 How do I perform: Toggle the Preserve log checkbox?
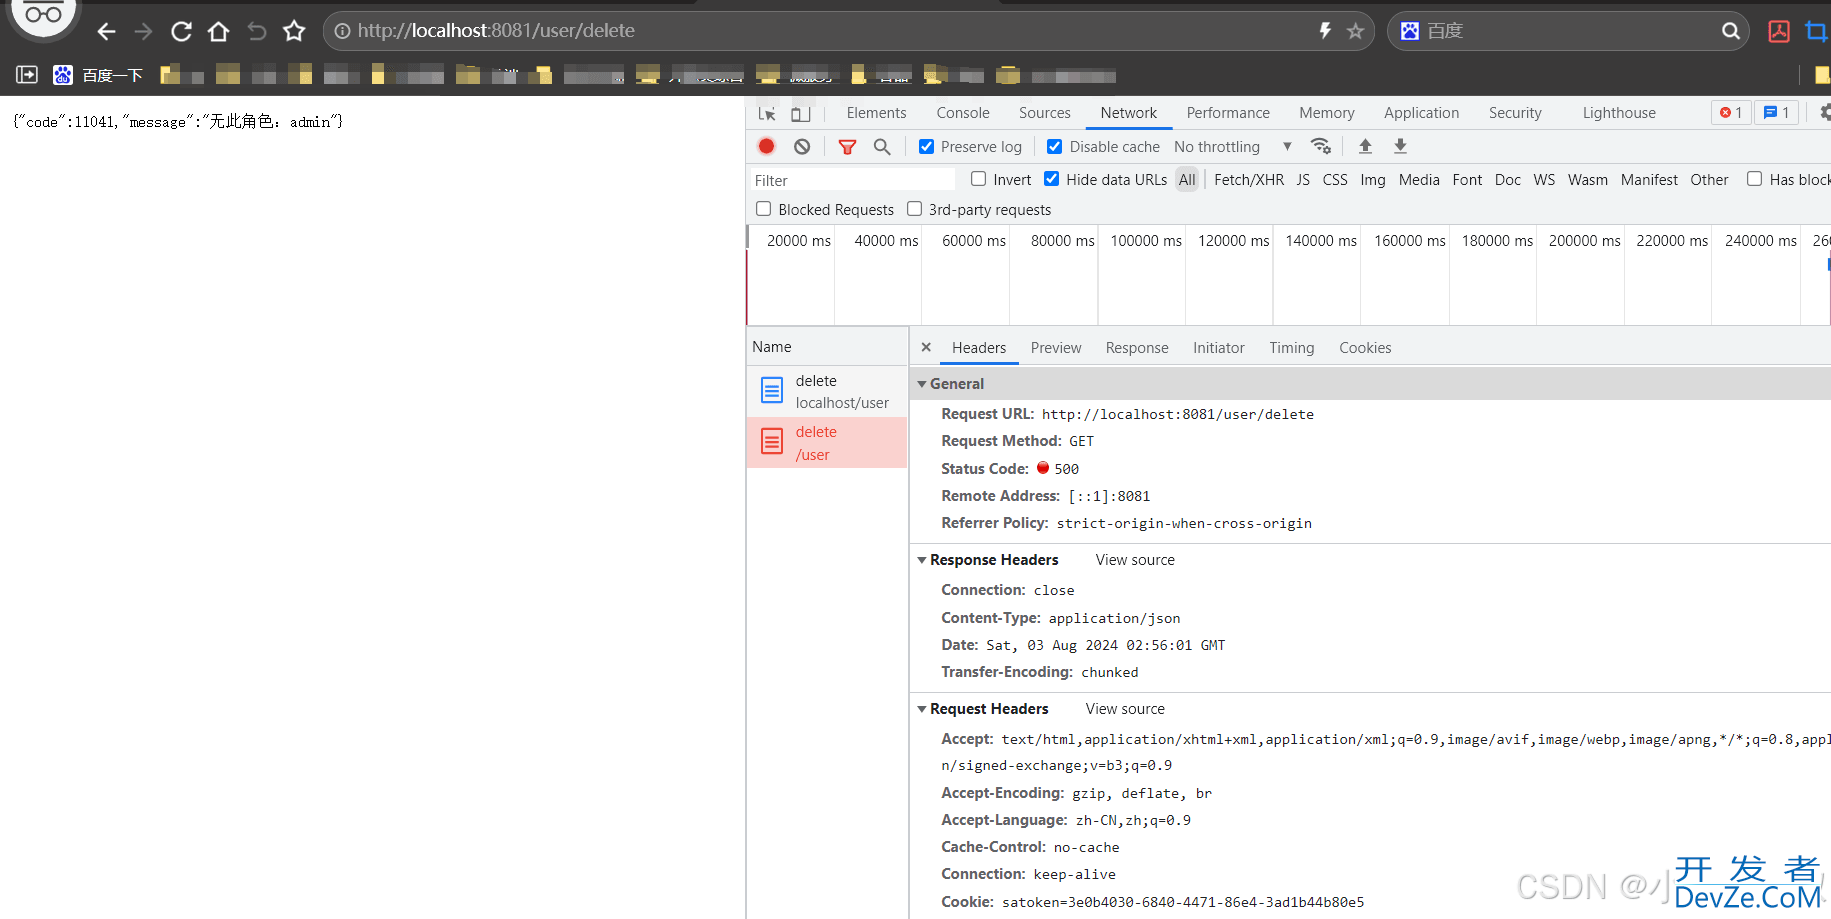(x=927, y=147)
